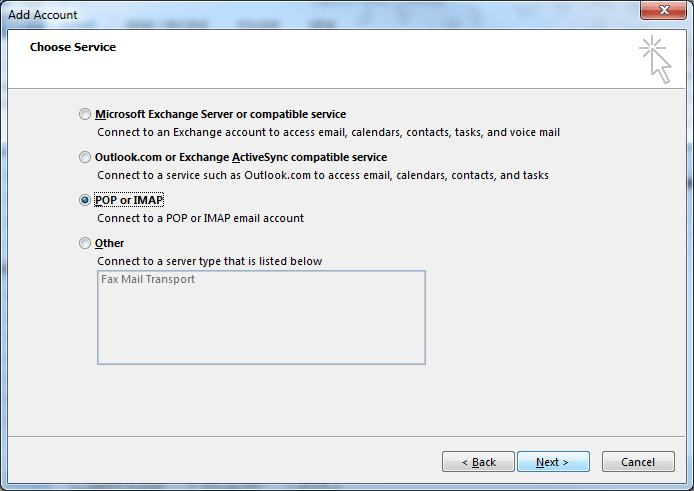Close the Add Account window
The height and width of the screenshot is (491, 694).
coord(663,10)
